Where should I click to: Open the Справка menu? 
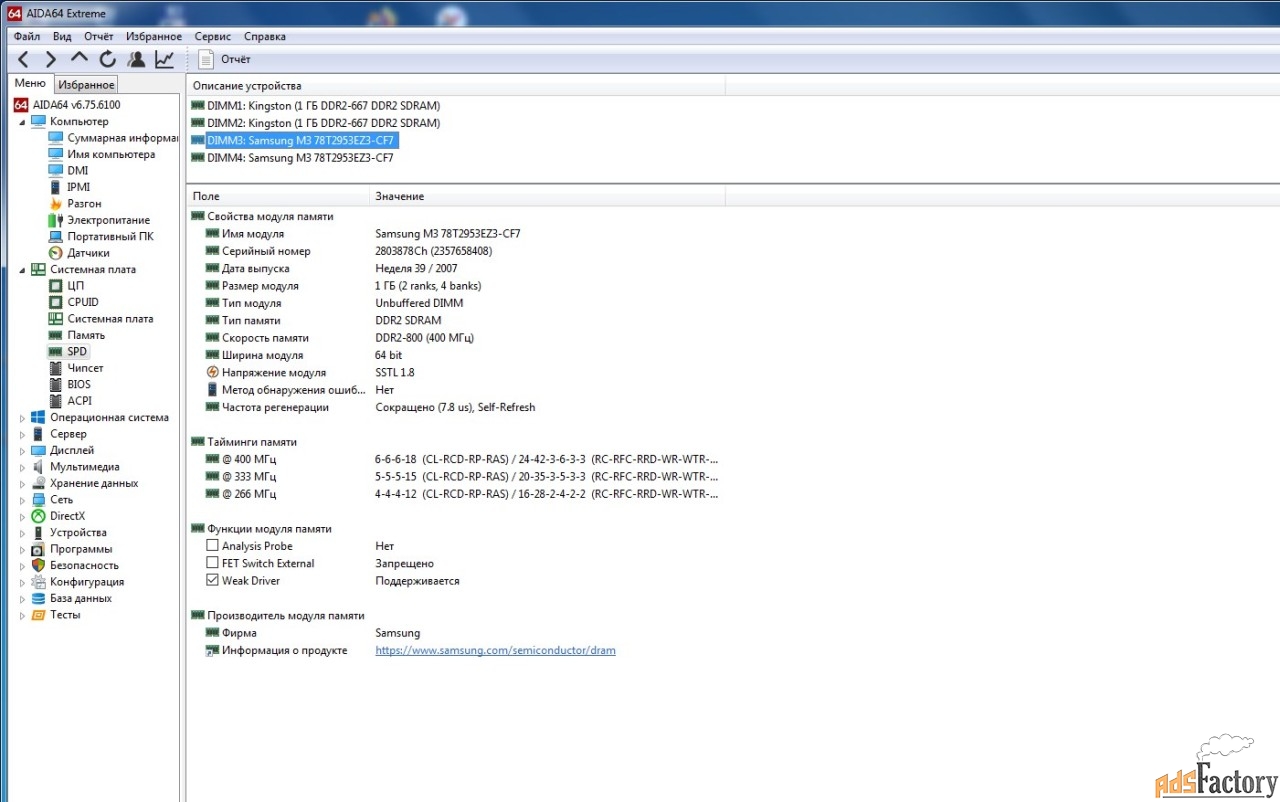265,36
